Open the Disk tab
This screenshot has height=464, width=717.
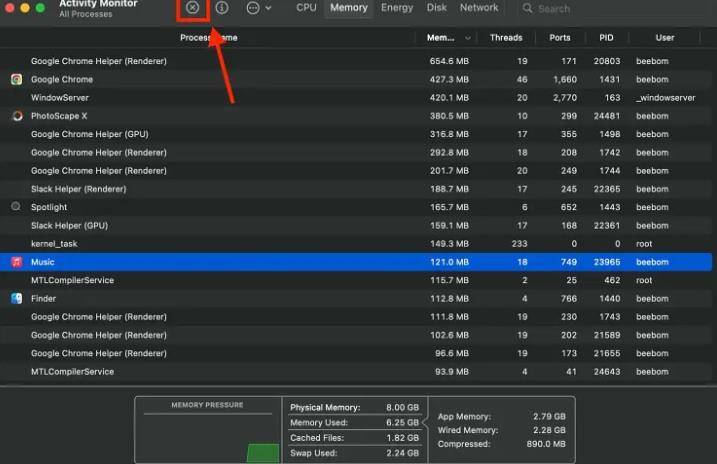437,8
